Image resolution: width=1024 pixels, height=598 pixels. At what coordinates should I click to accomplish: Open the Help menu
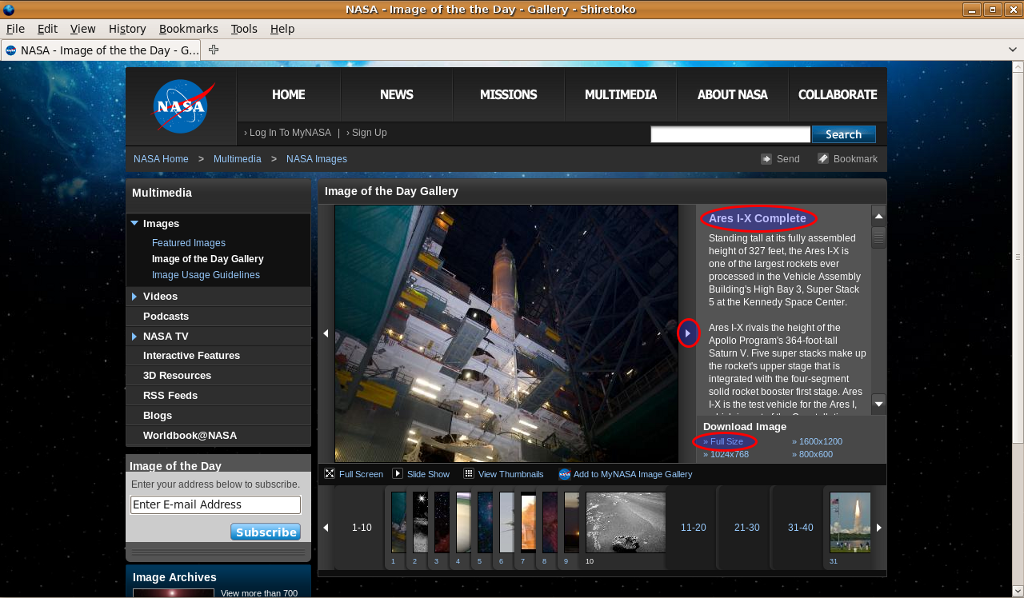[282, 29]
